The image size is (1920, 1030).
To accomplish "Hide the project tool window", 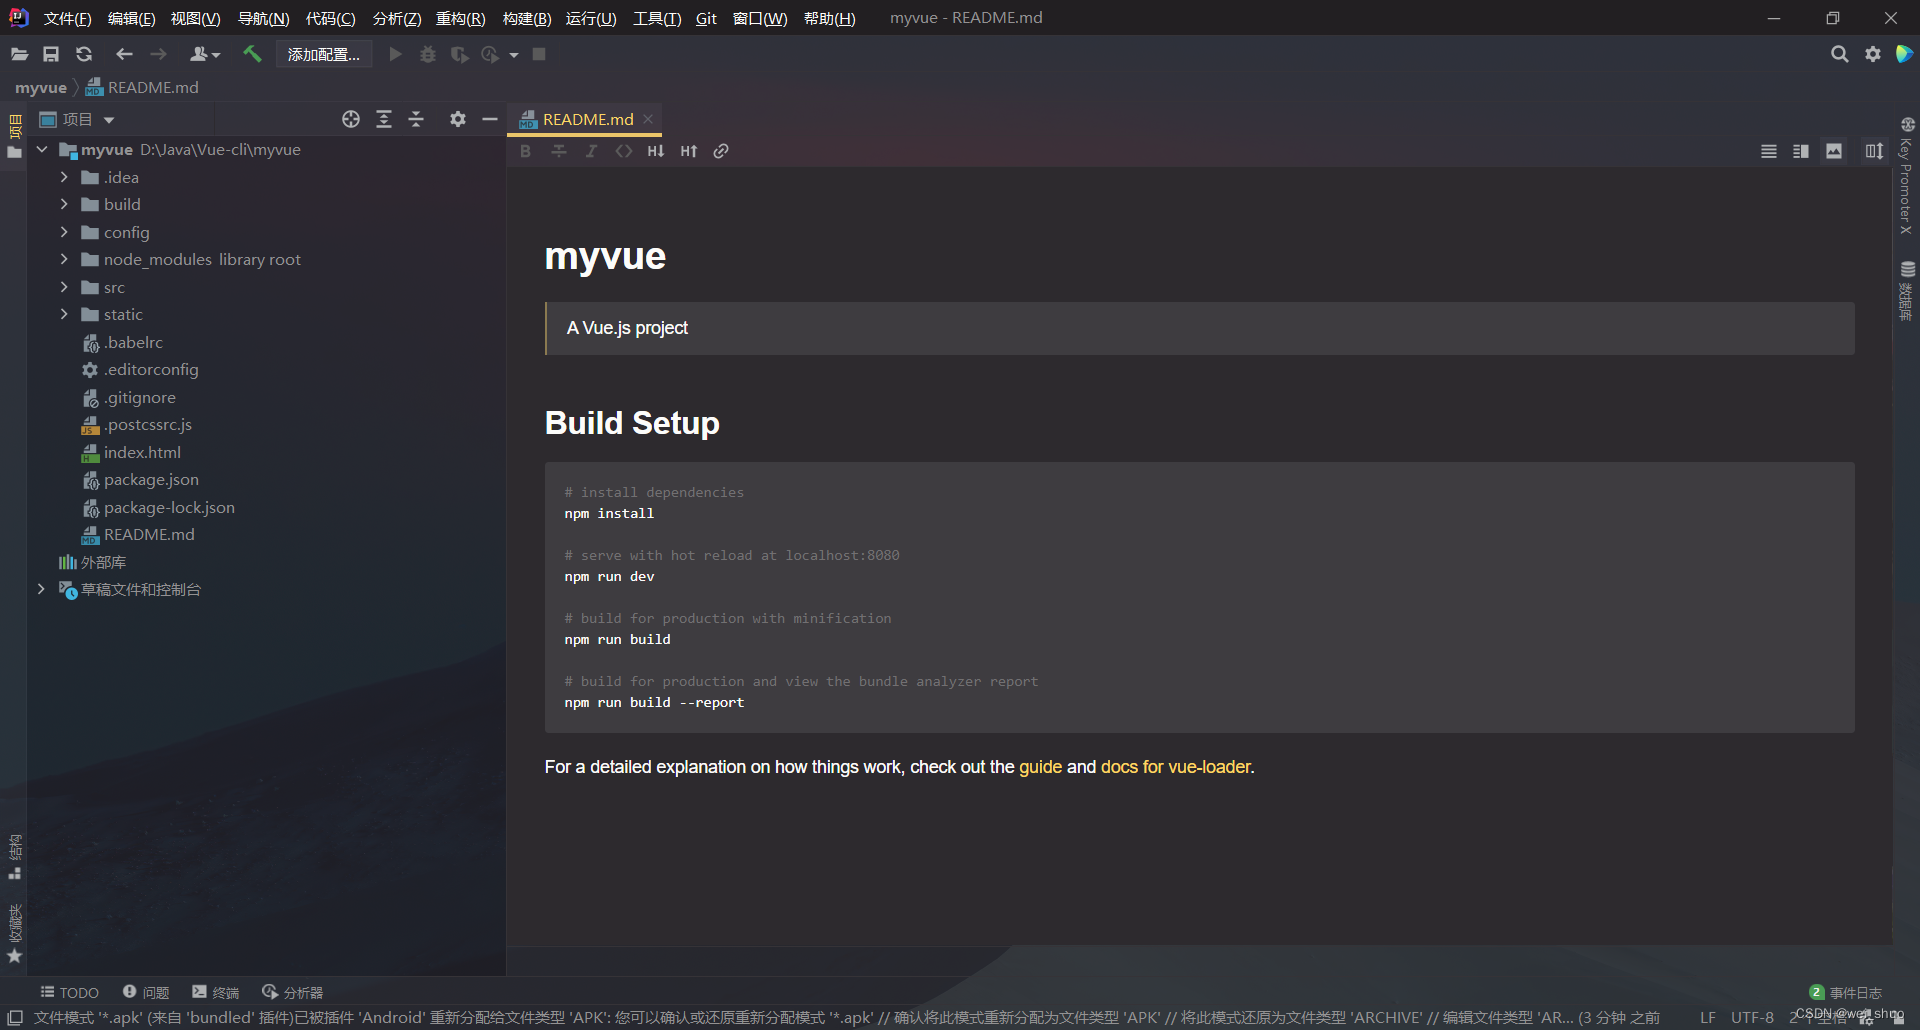I will (x=490, y=119).
